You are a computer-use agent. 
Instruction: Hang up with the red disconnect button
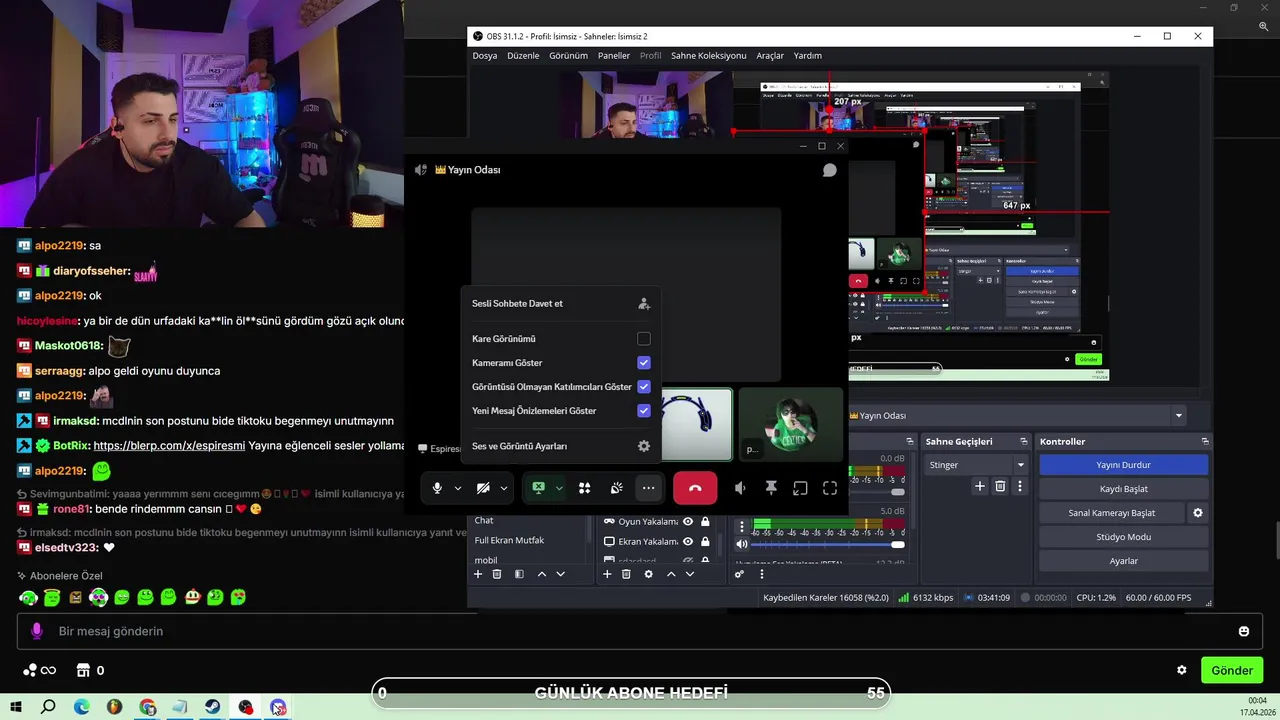695,488
